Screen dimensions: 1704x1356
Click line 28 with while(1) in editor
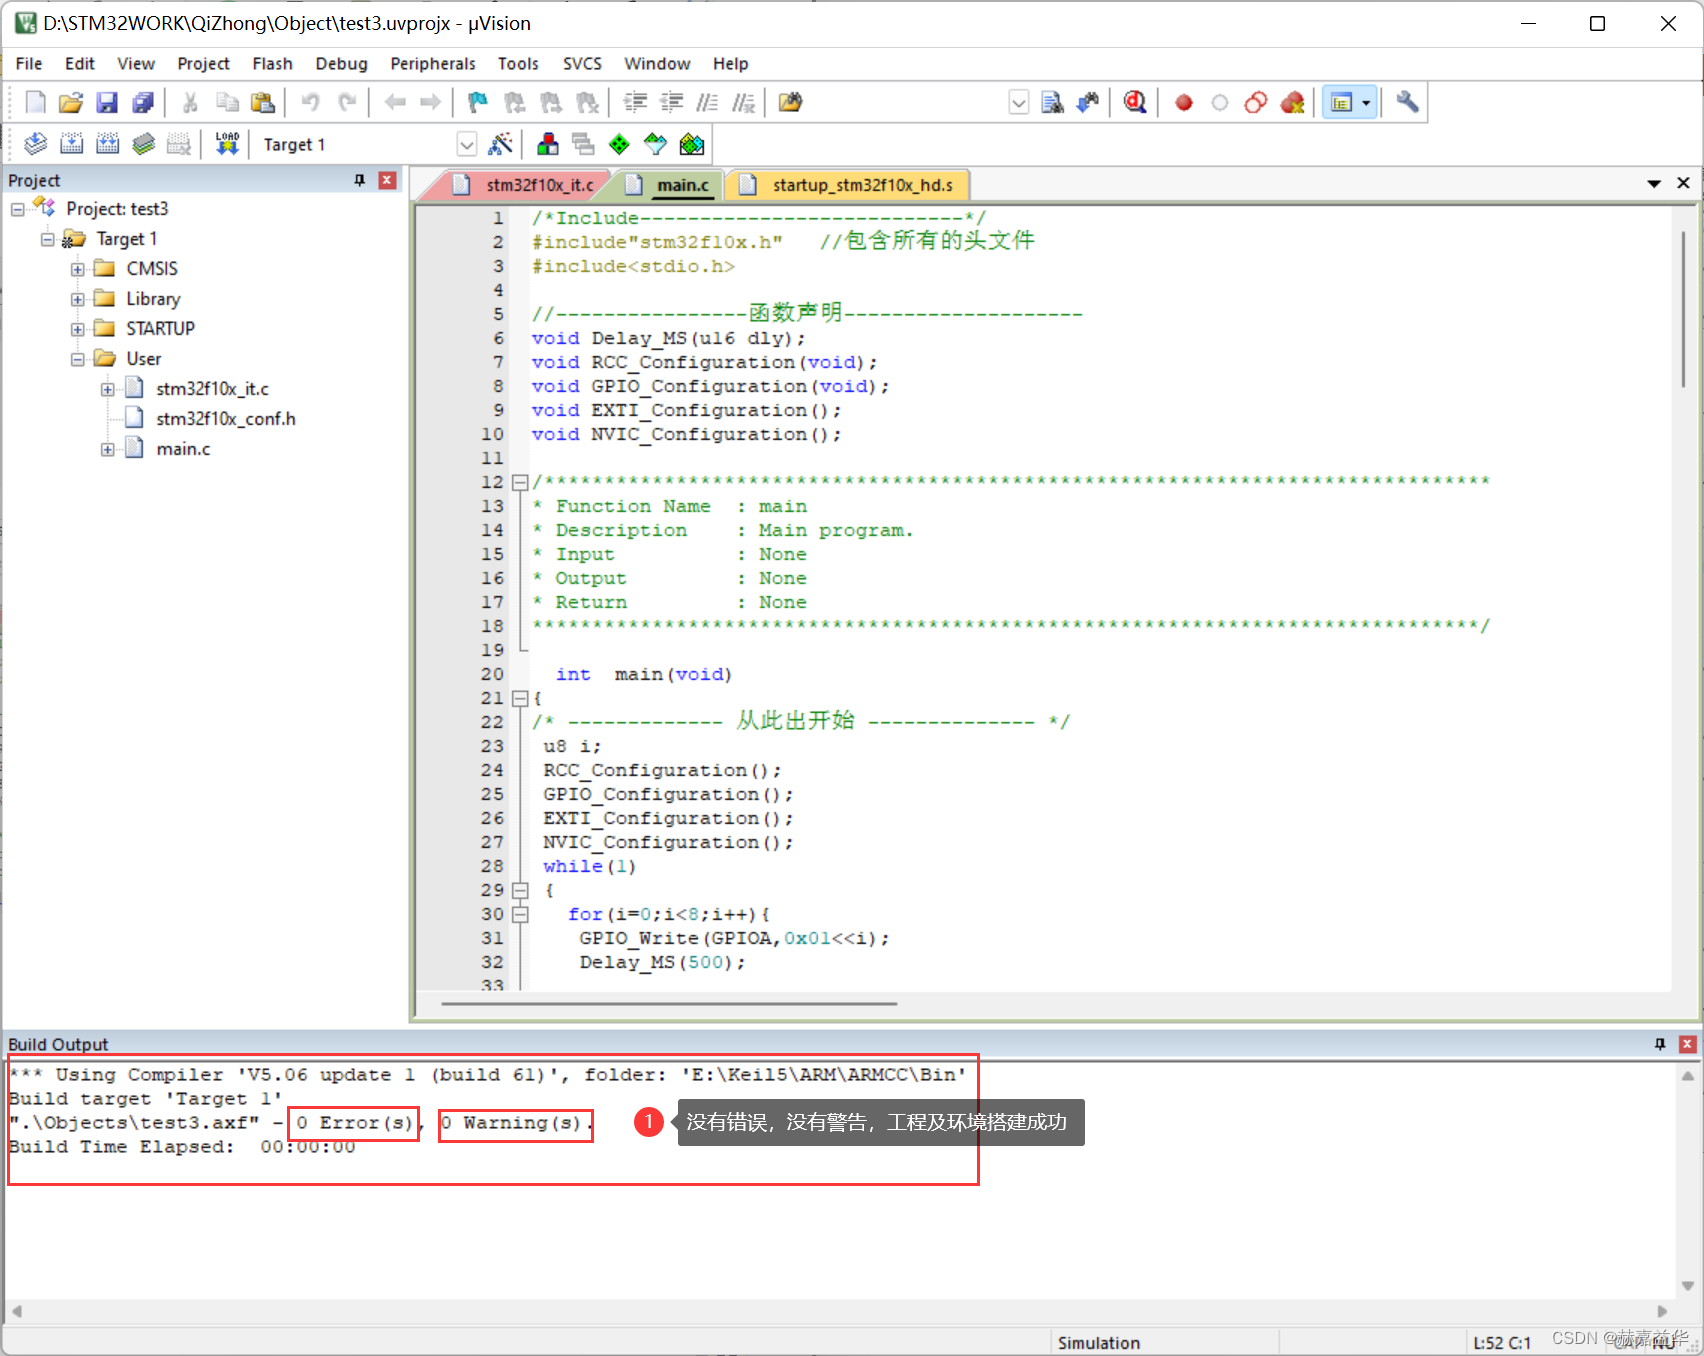[x=589, y=866]
